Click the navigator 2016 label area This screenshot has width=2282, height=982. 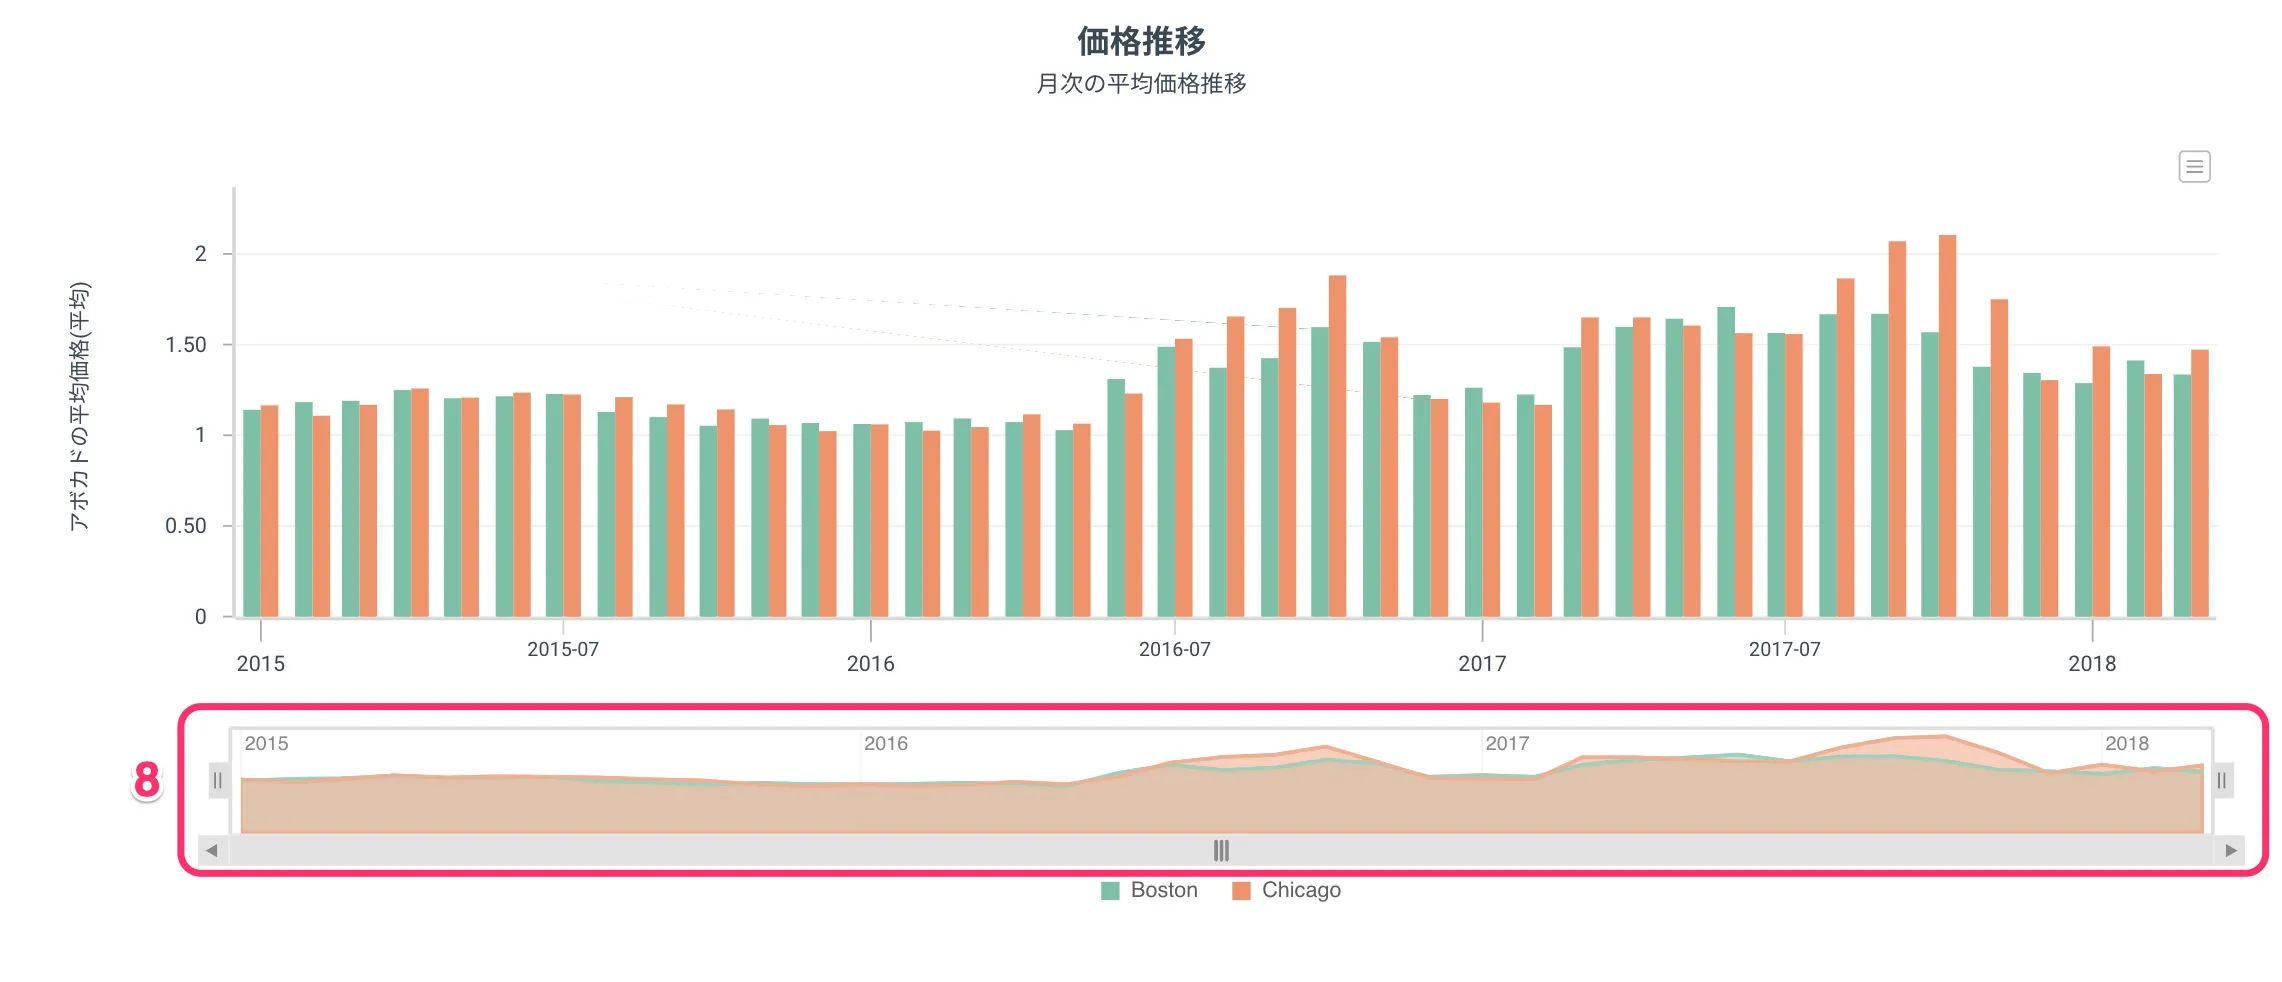[886, 743]
